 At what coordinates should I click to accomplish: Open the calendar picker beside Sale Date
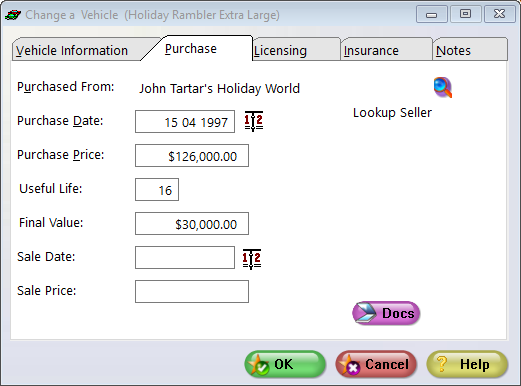click(x=252, y=259)
